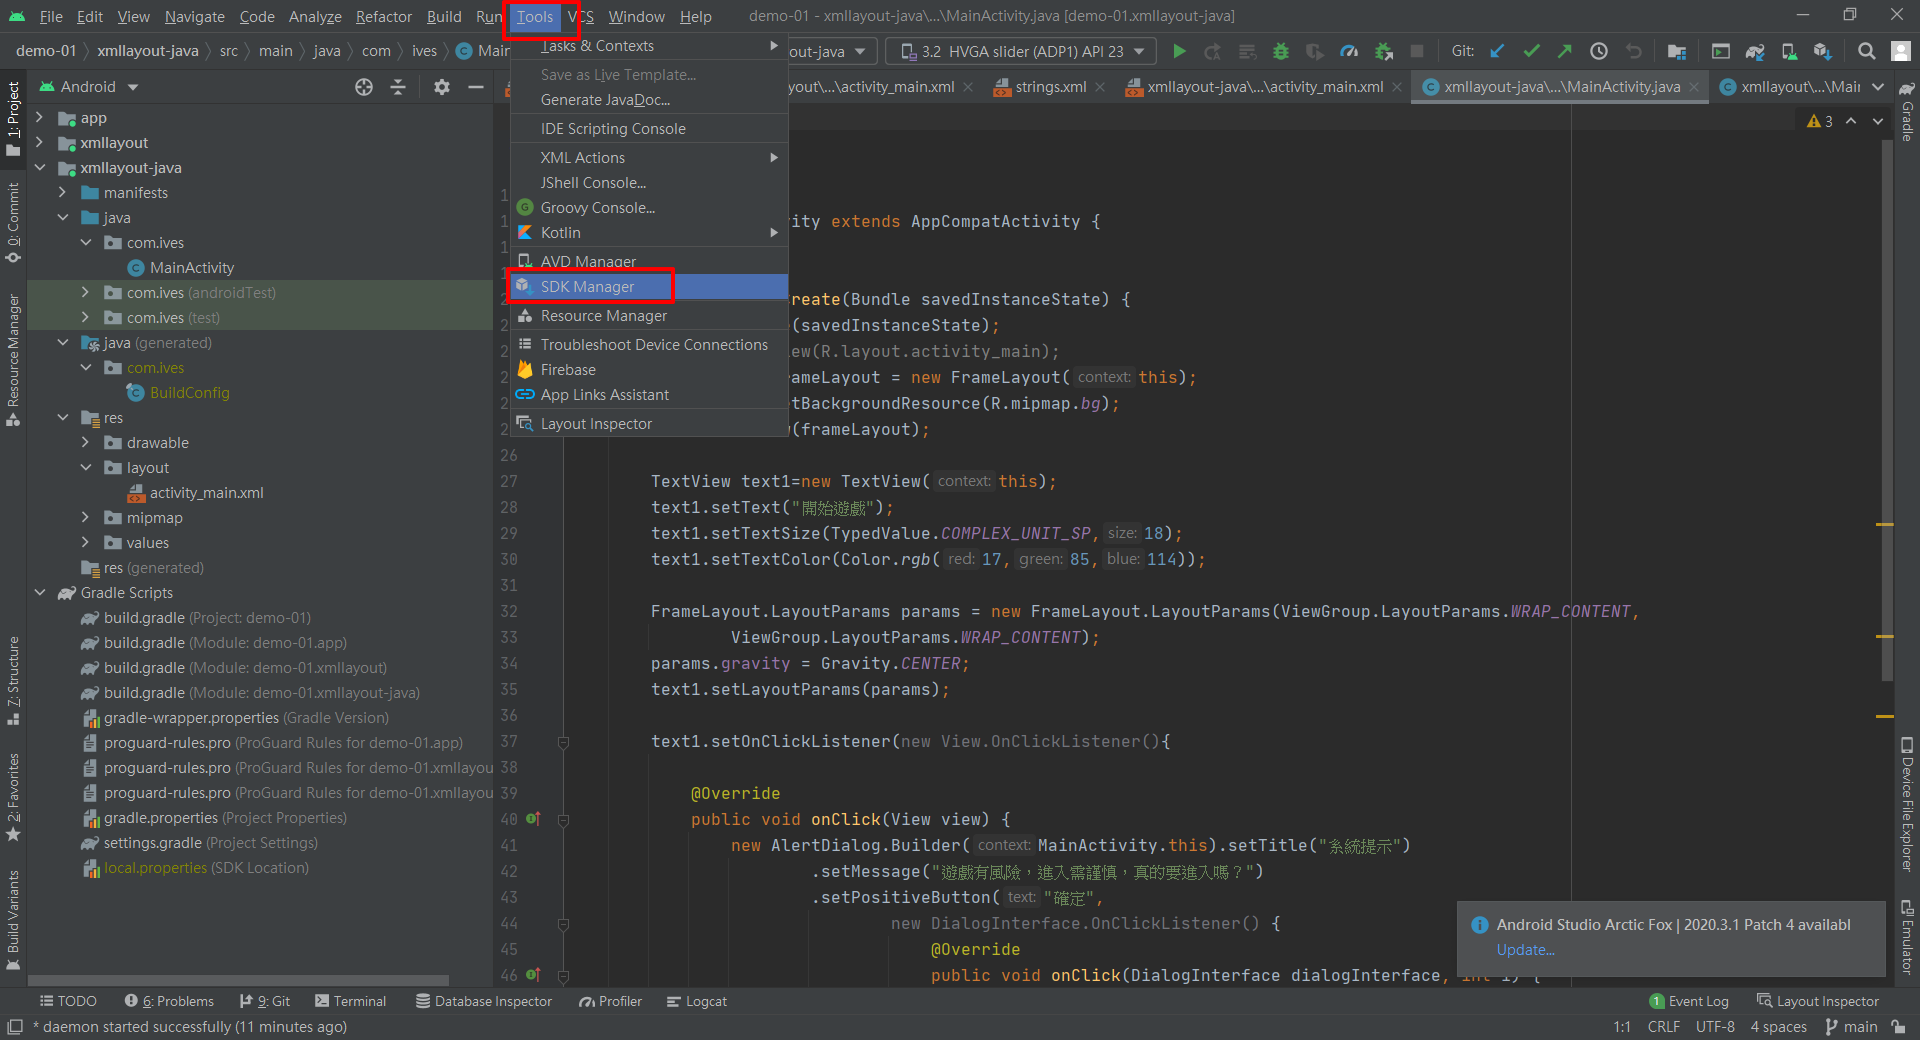Click UTF-8 encoding in status bar
1920x1040 pixels.
[x=1715, y=1027]
